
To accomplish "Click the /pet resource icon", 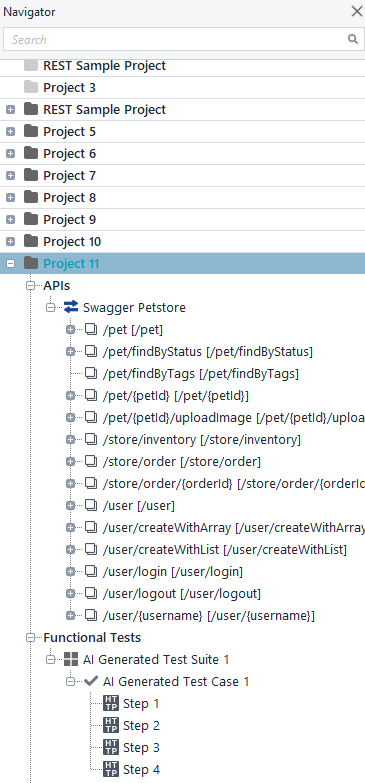I will tap(90, 330).
